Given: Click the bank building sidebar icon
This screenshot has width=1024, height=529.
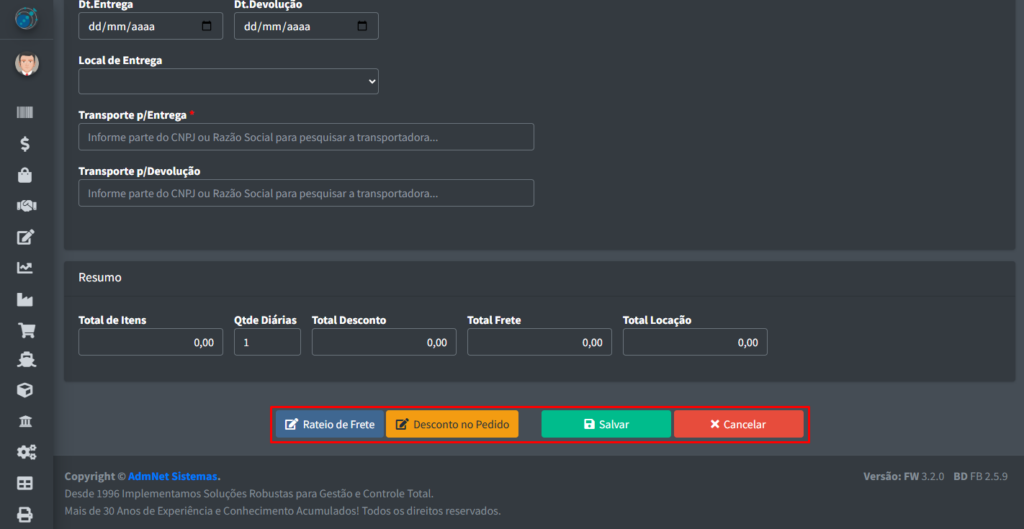Looking at the screenshot, I should [x=26, y=422].
